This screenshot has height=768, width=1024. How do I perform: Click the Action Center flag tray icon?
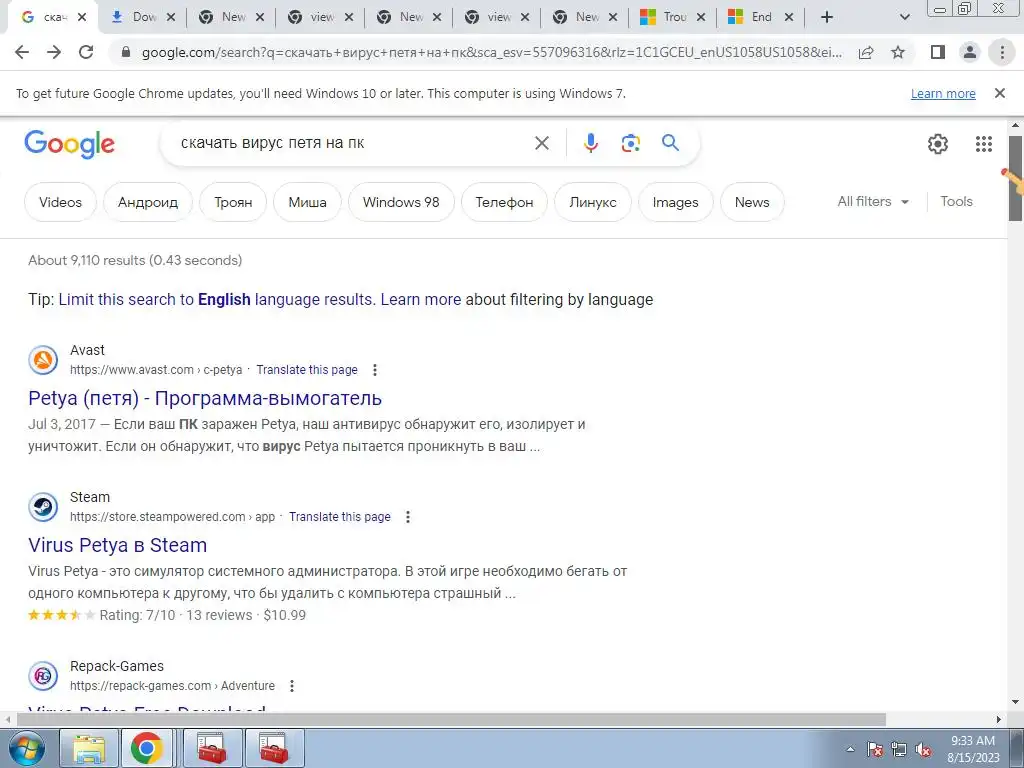click(874, 750)
